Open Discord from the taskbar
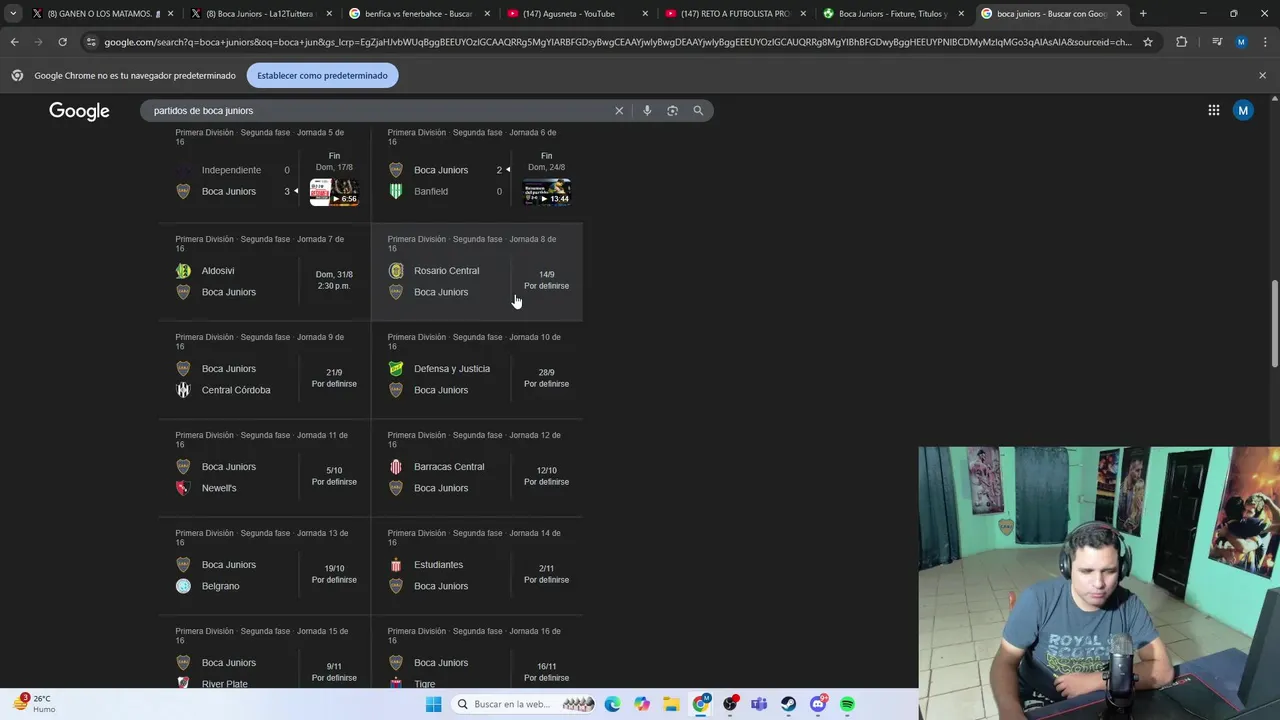 (818, 704)
